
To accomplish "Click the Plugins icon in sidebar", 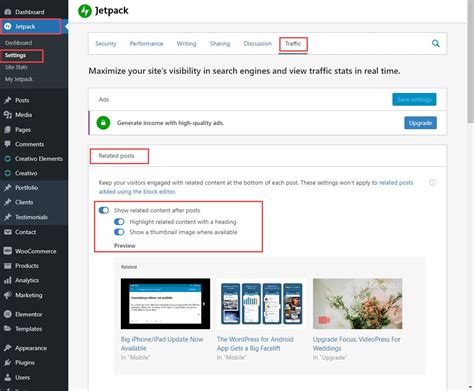I will (x=7, y=362).
